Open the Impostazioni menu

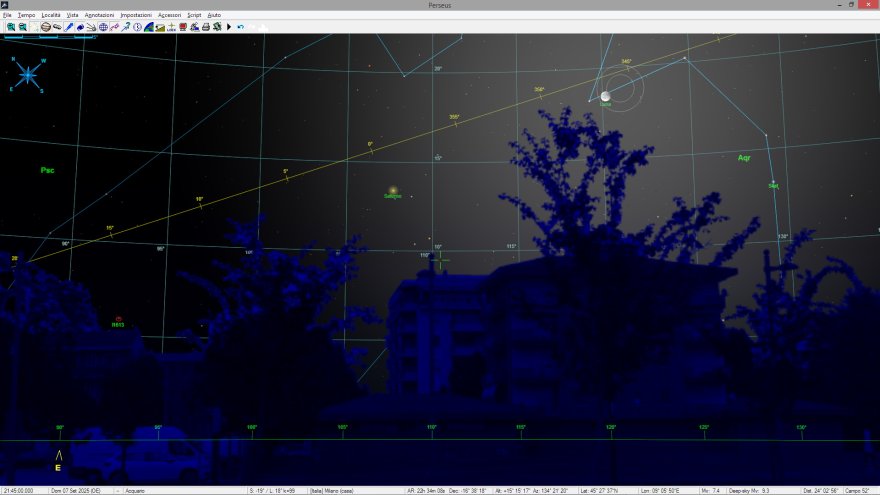136,16
